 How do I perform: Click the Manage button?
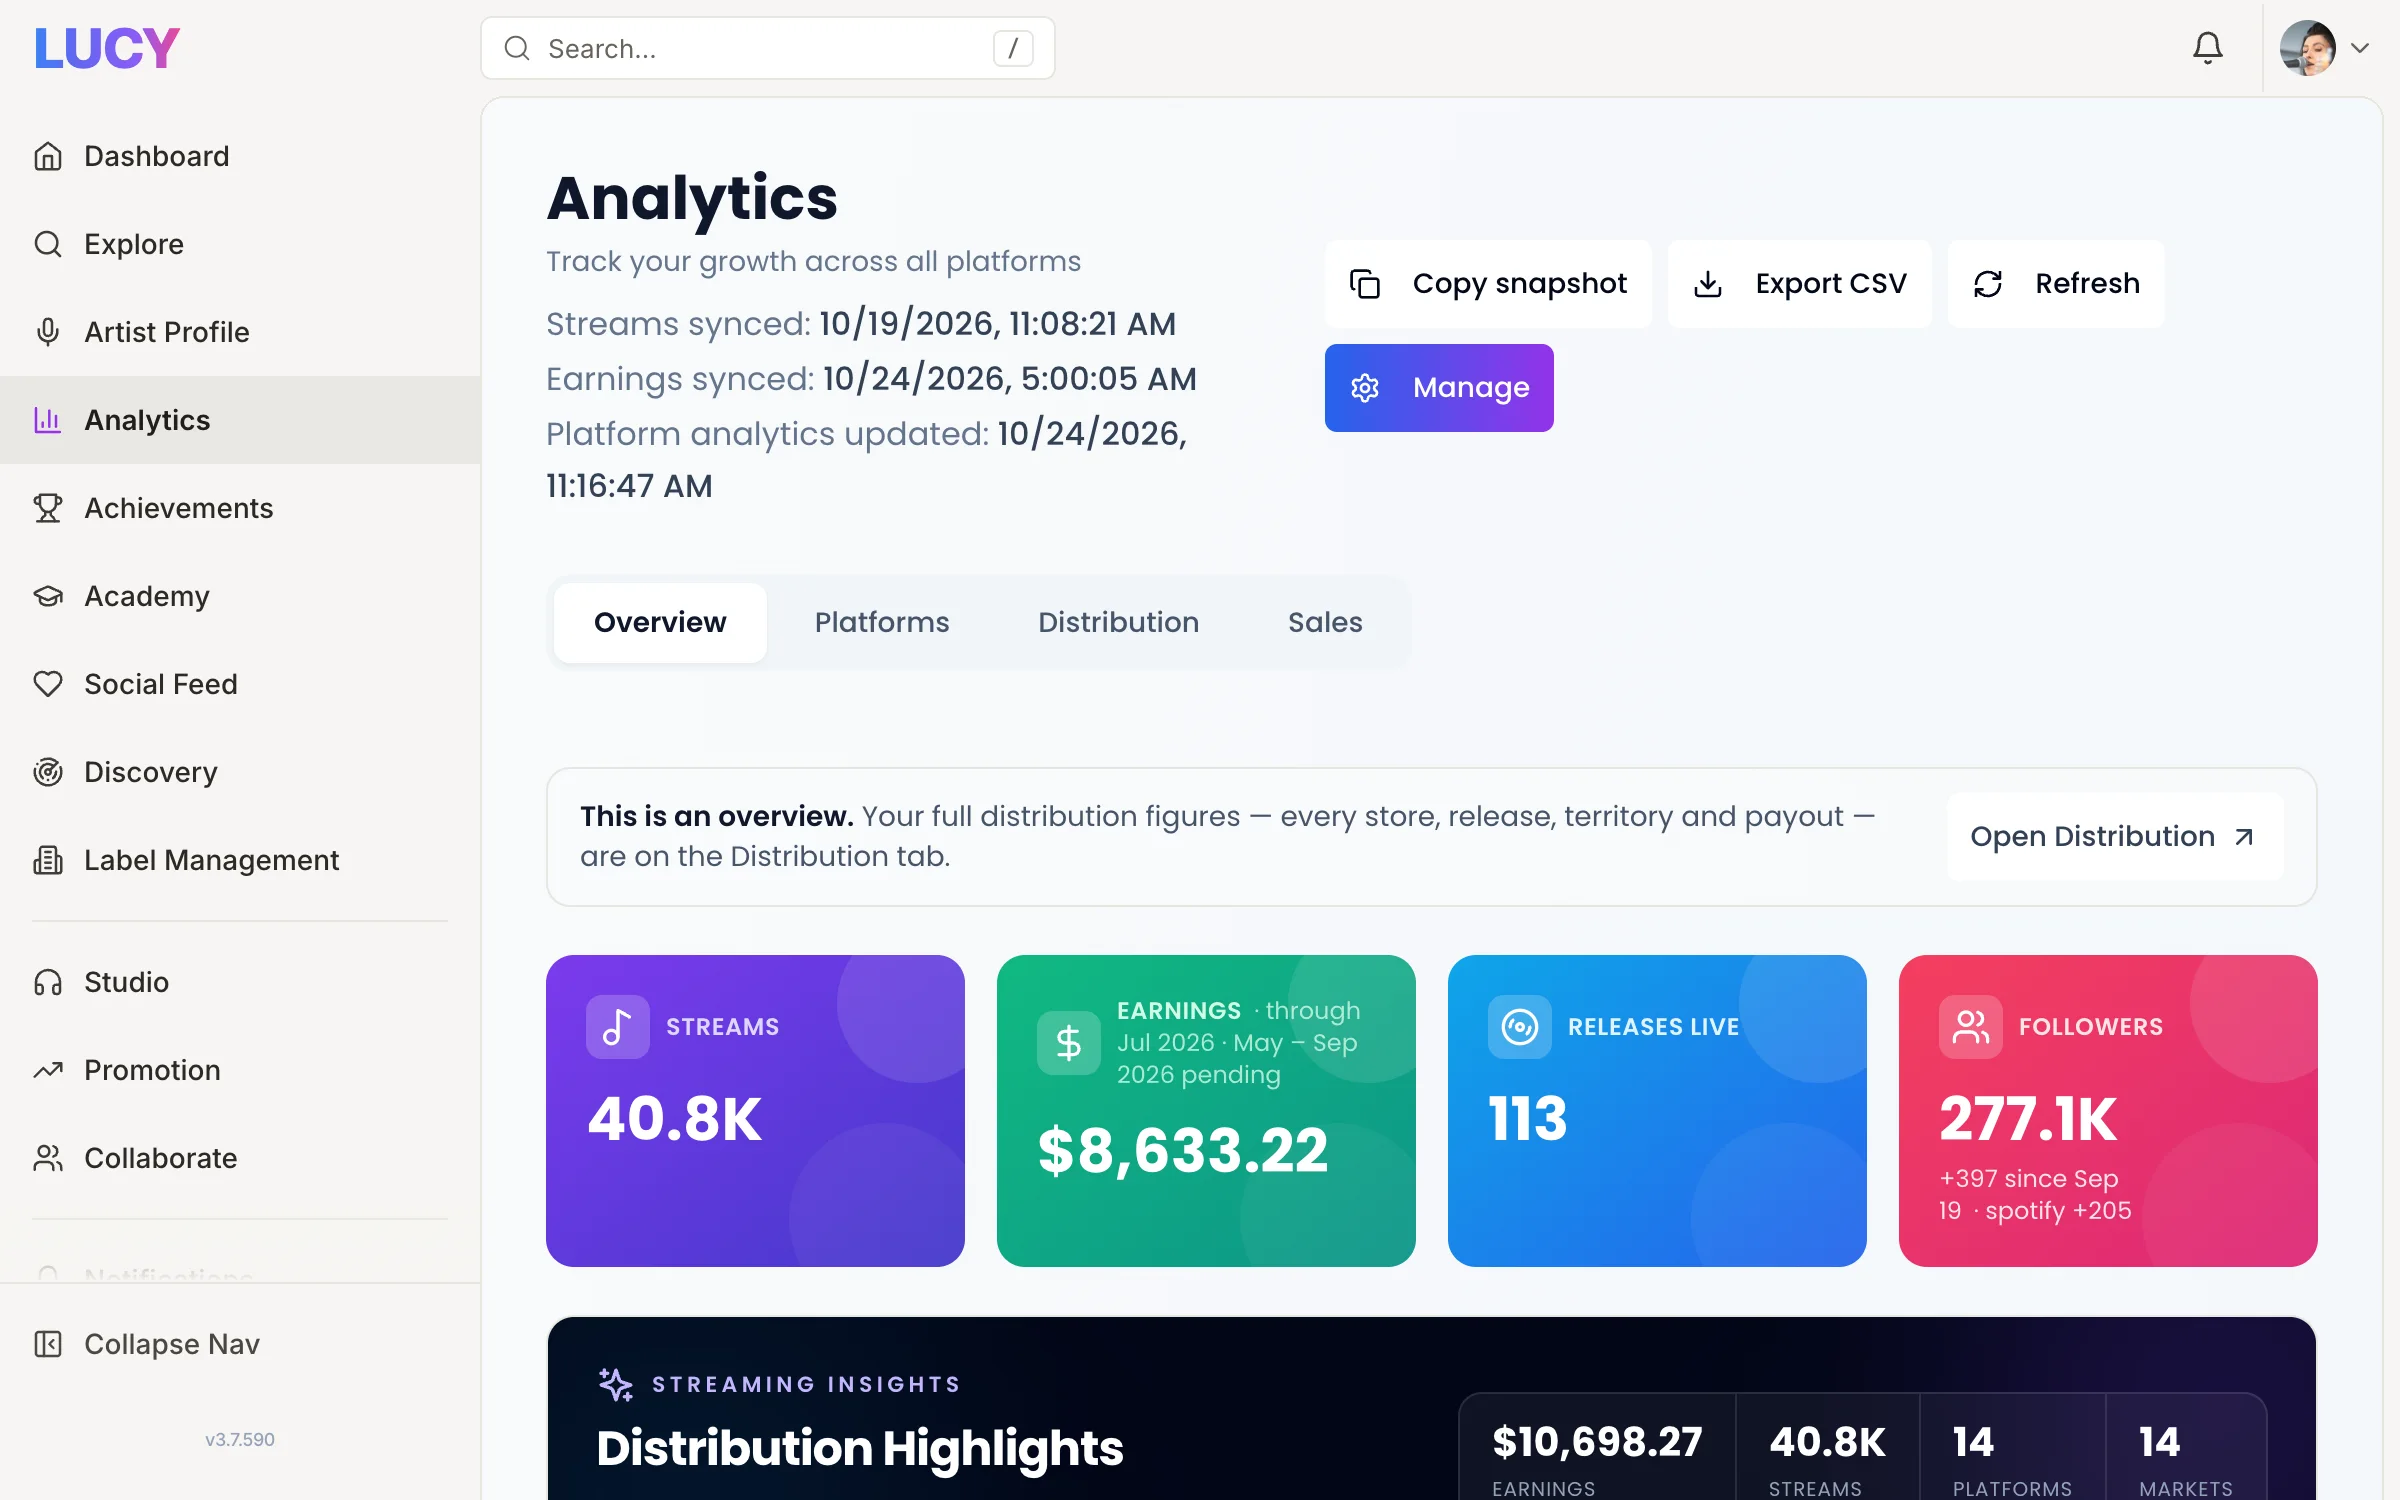[x=1439, y=388]
